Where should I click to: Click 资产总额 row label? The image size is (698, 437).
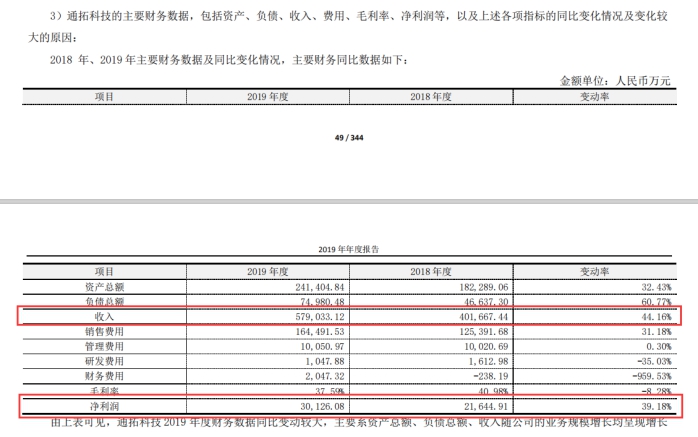point(104,287)
